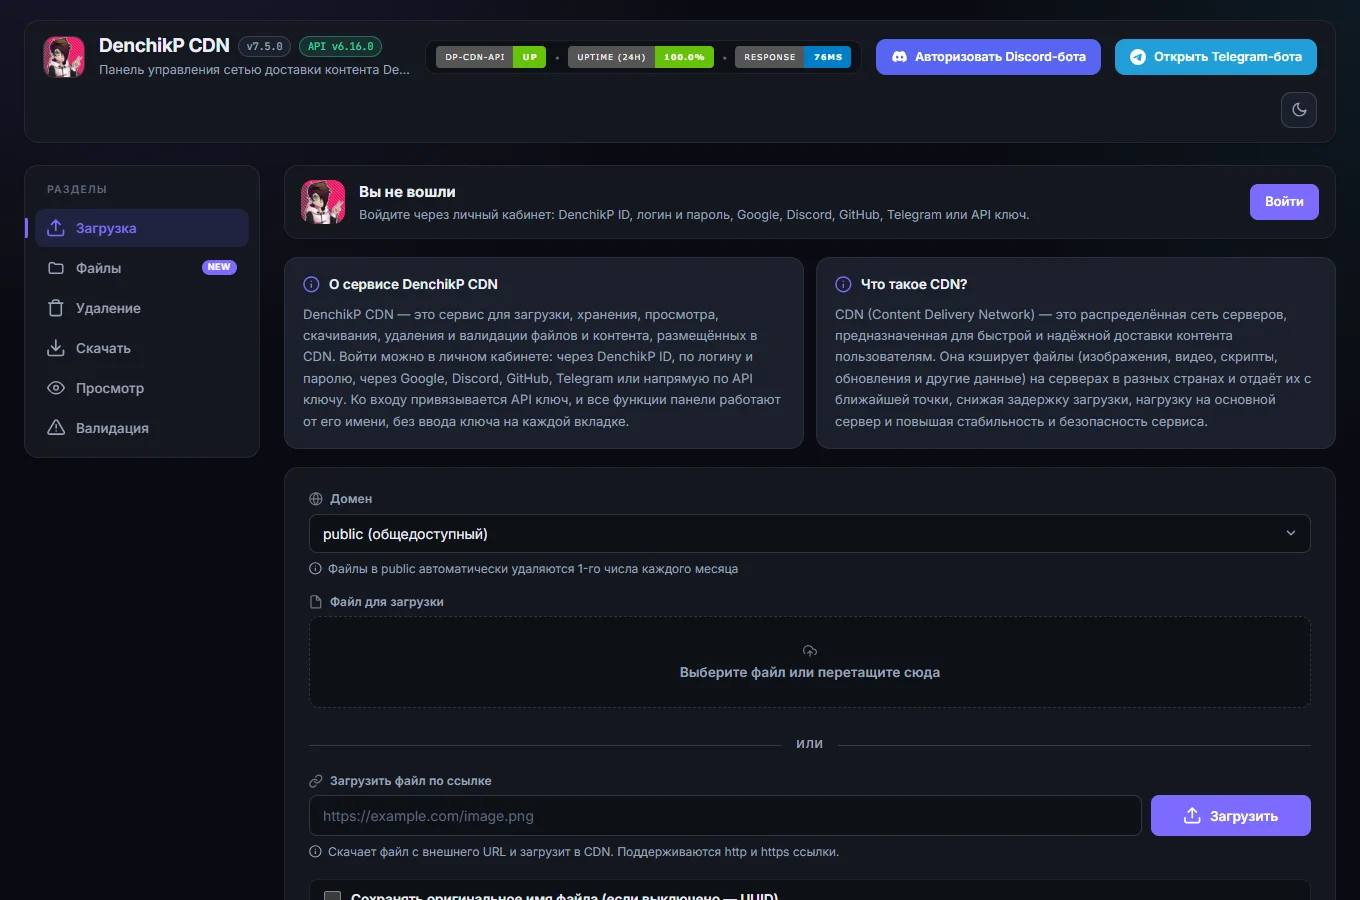
Task: Click the Discord icon in authorize button
Action: pos(899,57)
